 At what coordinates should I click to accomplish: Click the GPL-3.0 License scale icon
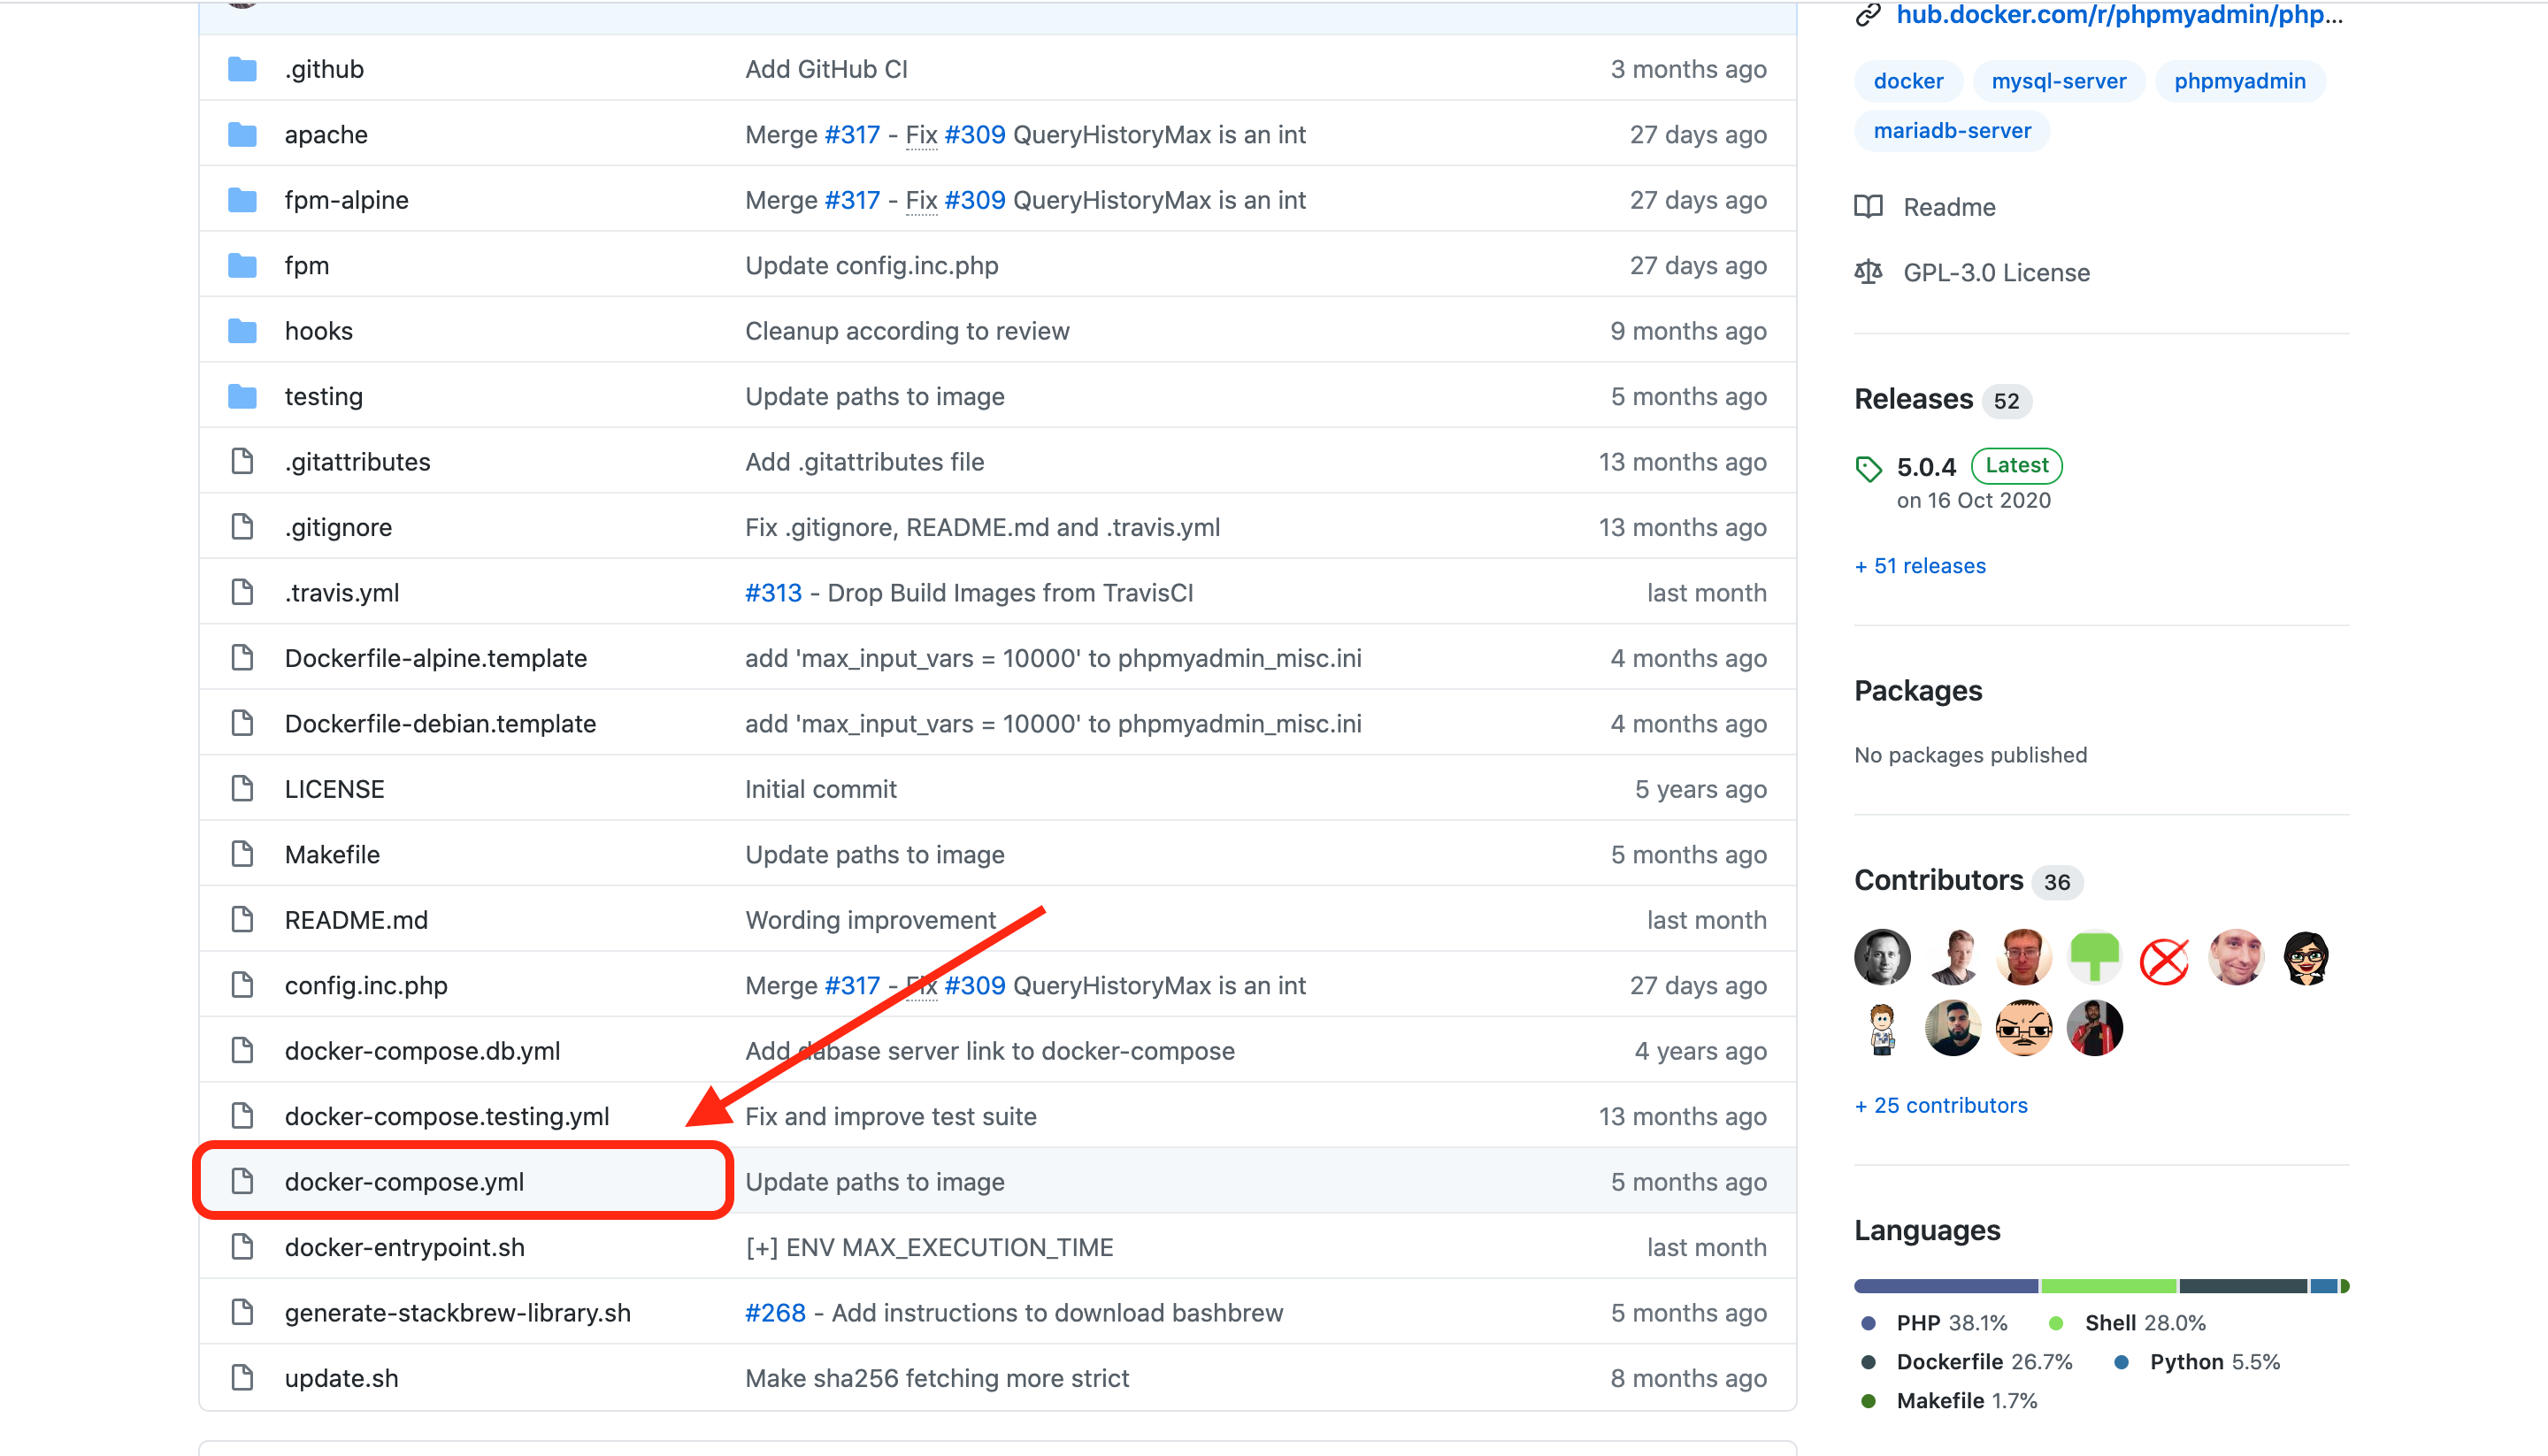1868,272
